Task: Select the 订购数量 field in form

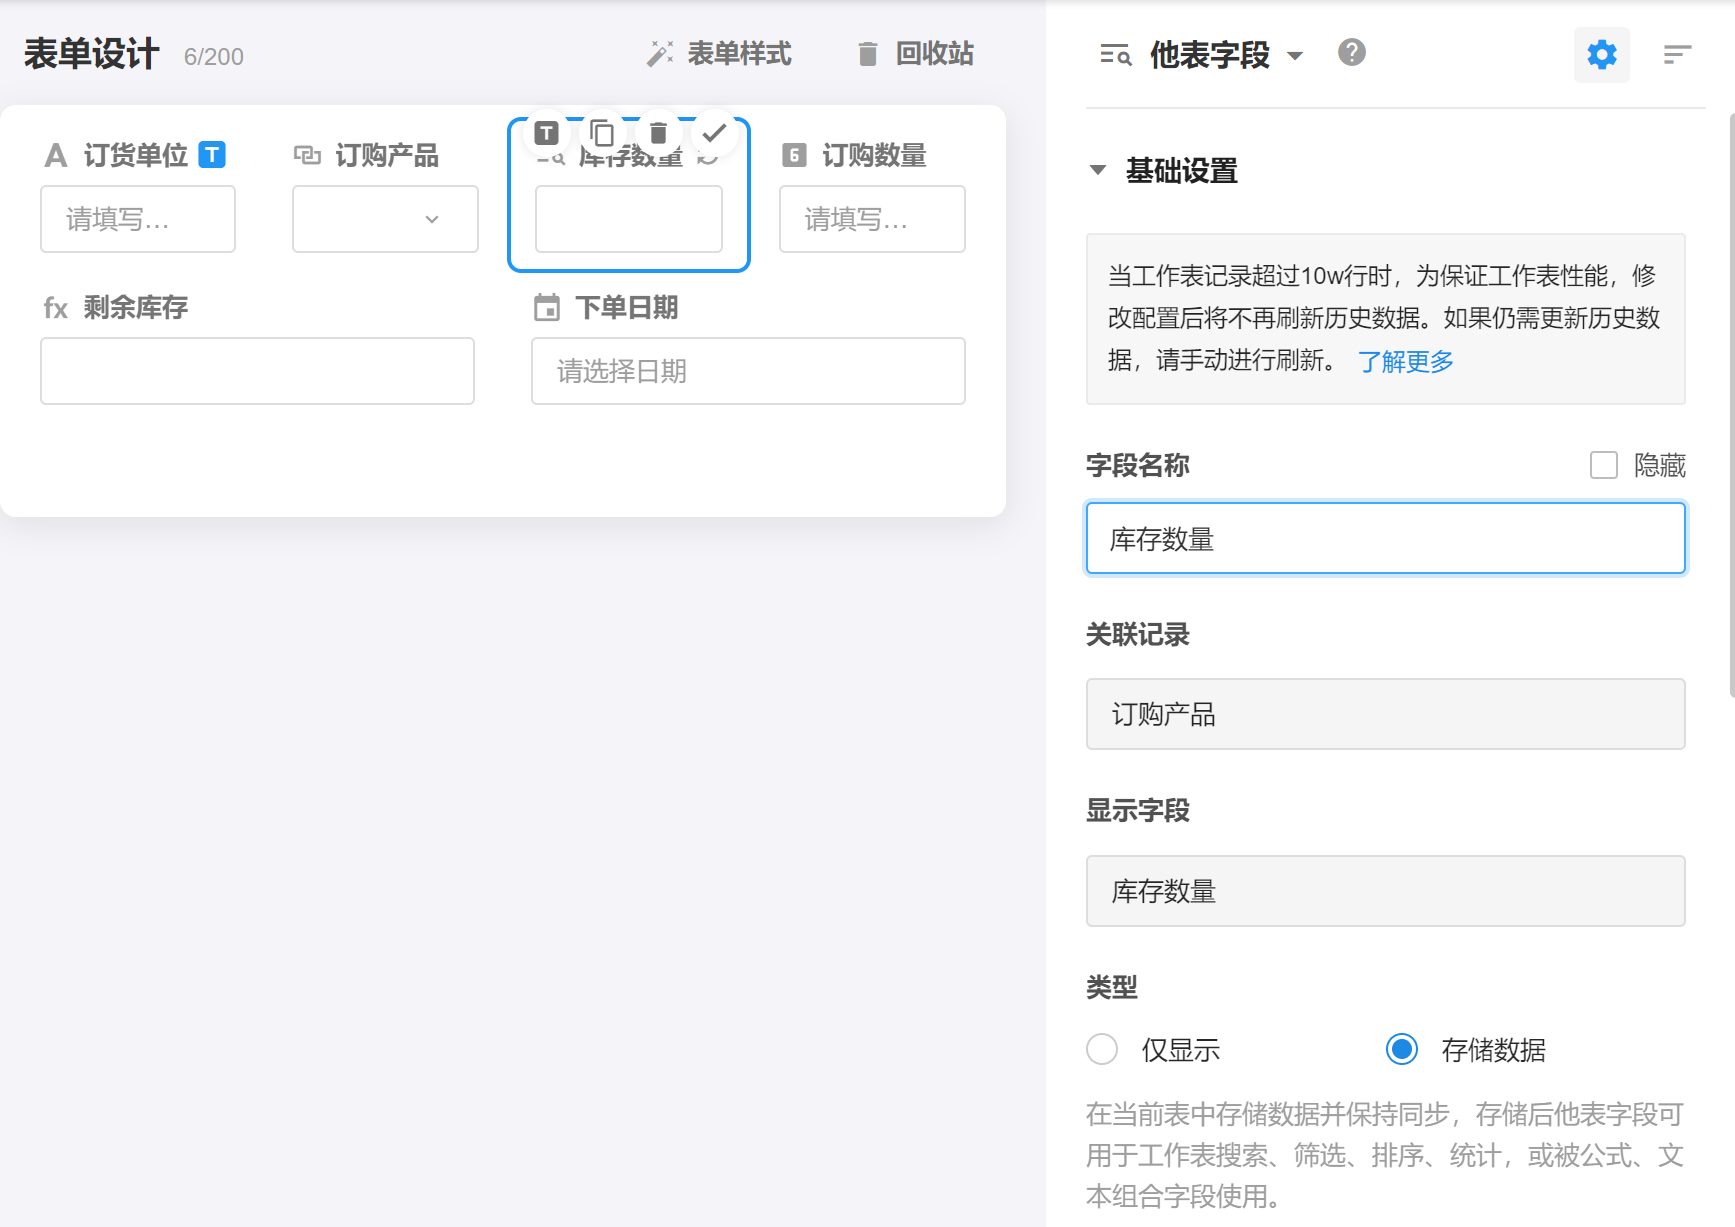Action: click(872, 219)
